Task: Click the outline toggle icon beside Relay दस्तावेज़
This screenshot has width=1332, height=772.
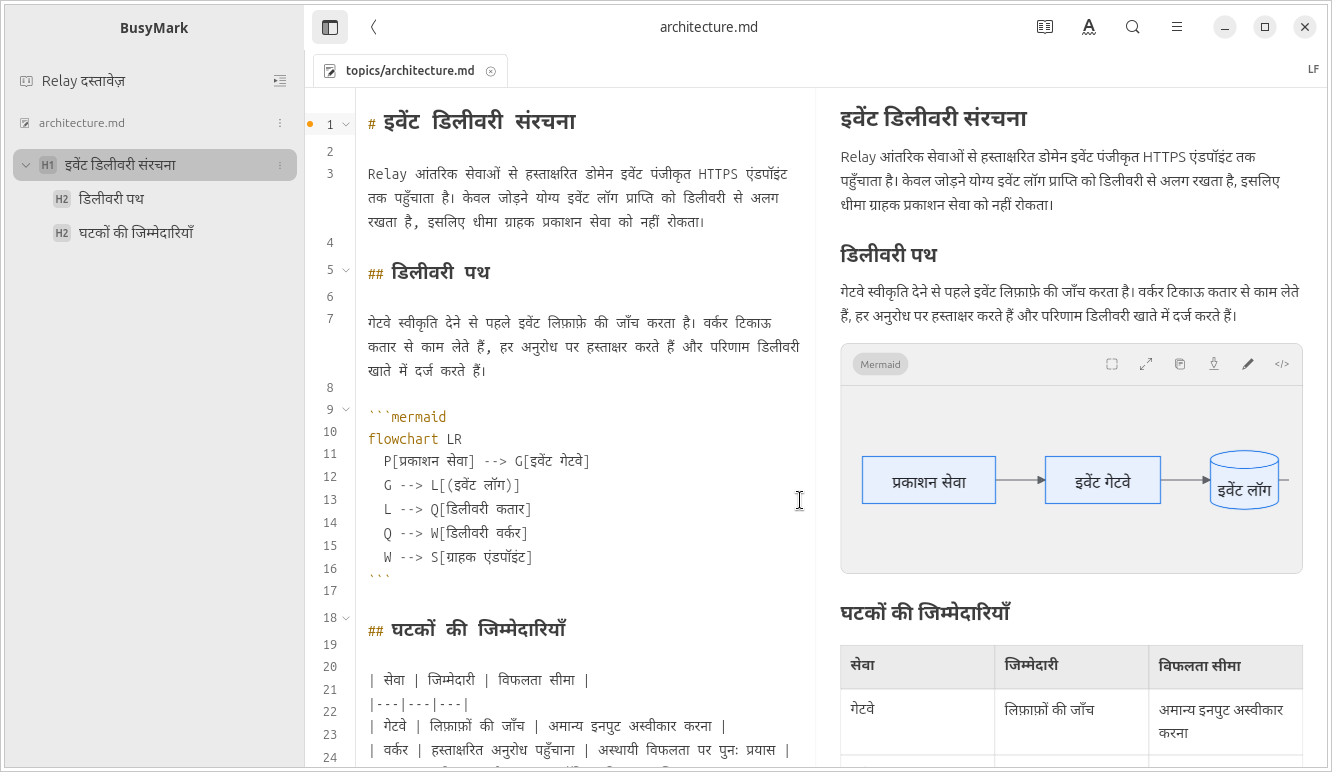Action: coord(280,81)
